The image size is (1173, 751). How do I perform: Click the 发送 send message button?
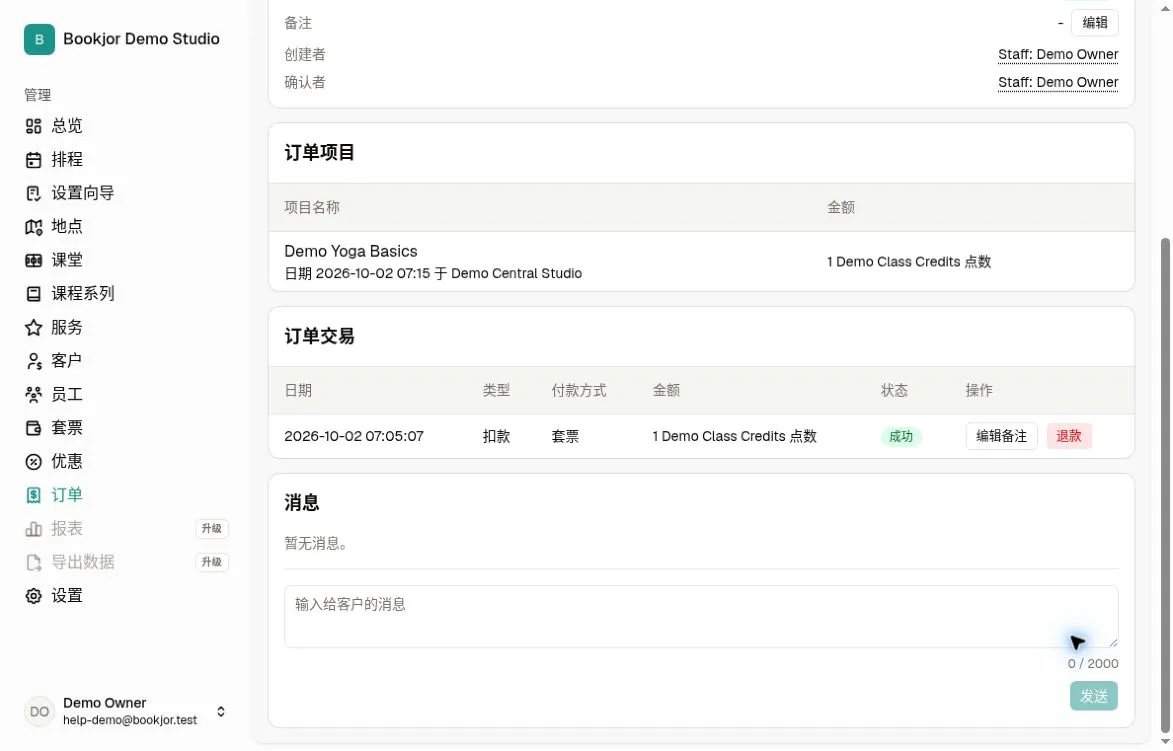(1093, 696)
